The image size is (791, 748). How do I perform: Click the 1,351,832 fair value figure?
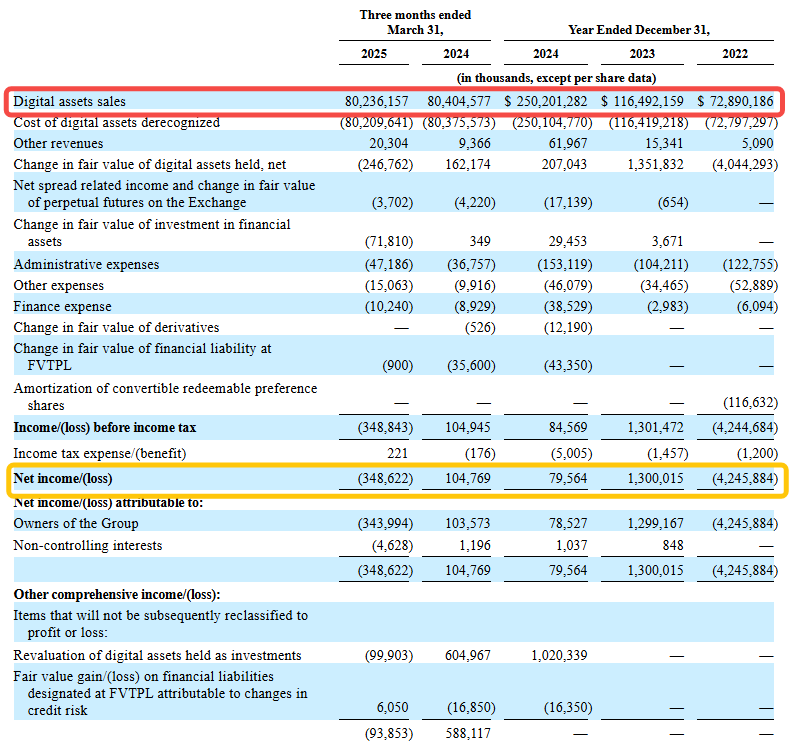click(655, 165)
